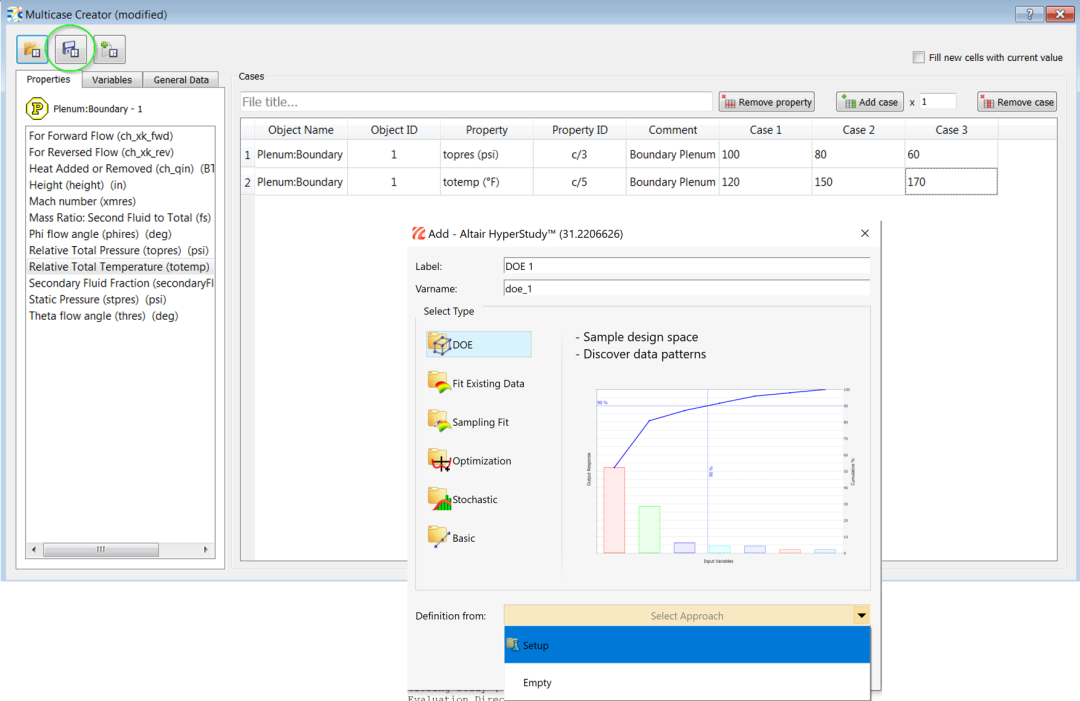Click the Add case button
This screenshot has height=701, width=1080.
tap(870, 102)
